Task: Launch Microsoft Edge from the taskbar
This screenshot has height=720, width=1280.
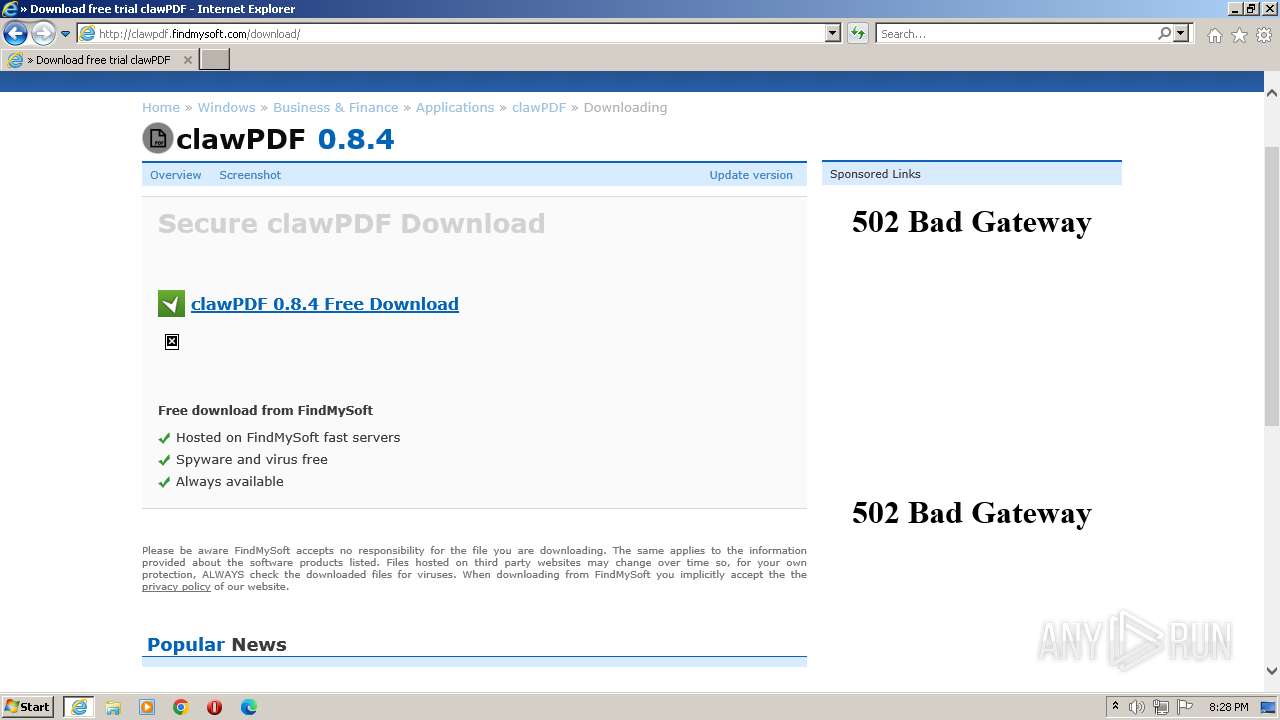Action: (249, 707)
